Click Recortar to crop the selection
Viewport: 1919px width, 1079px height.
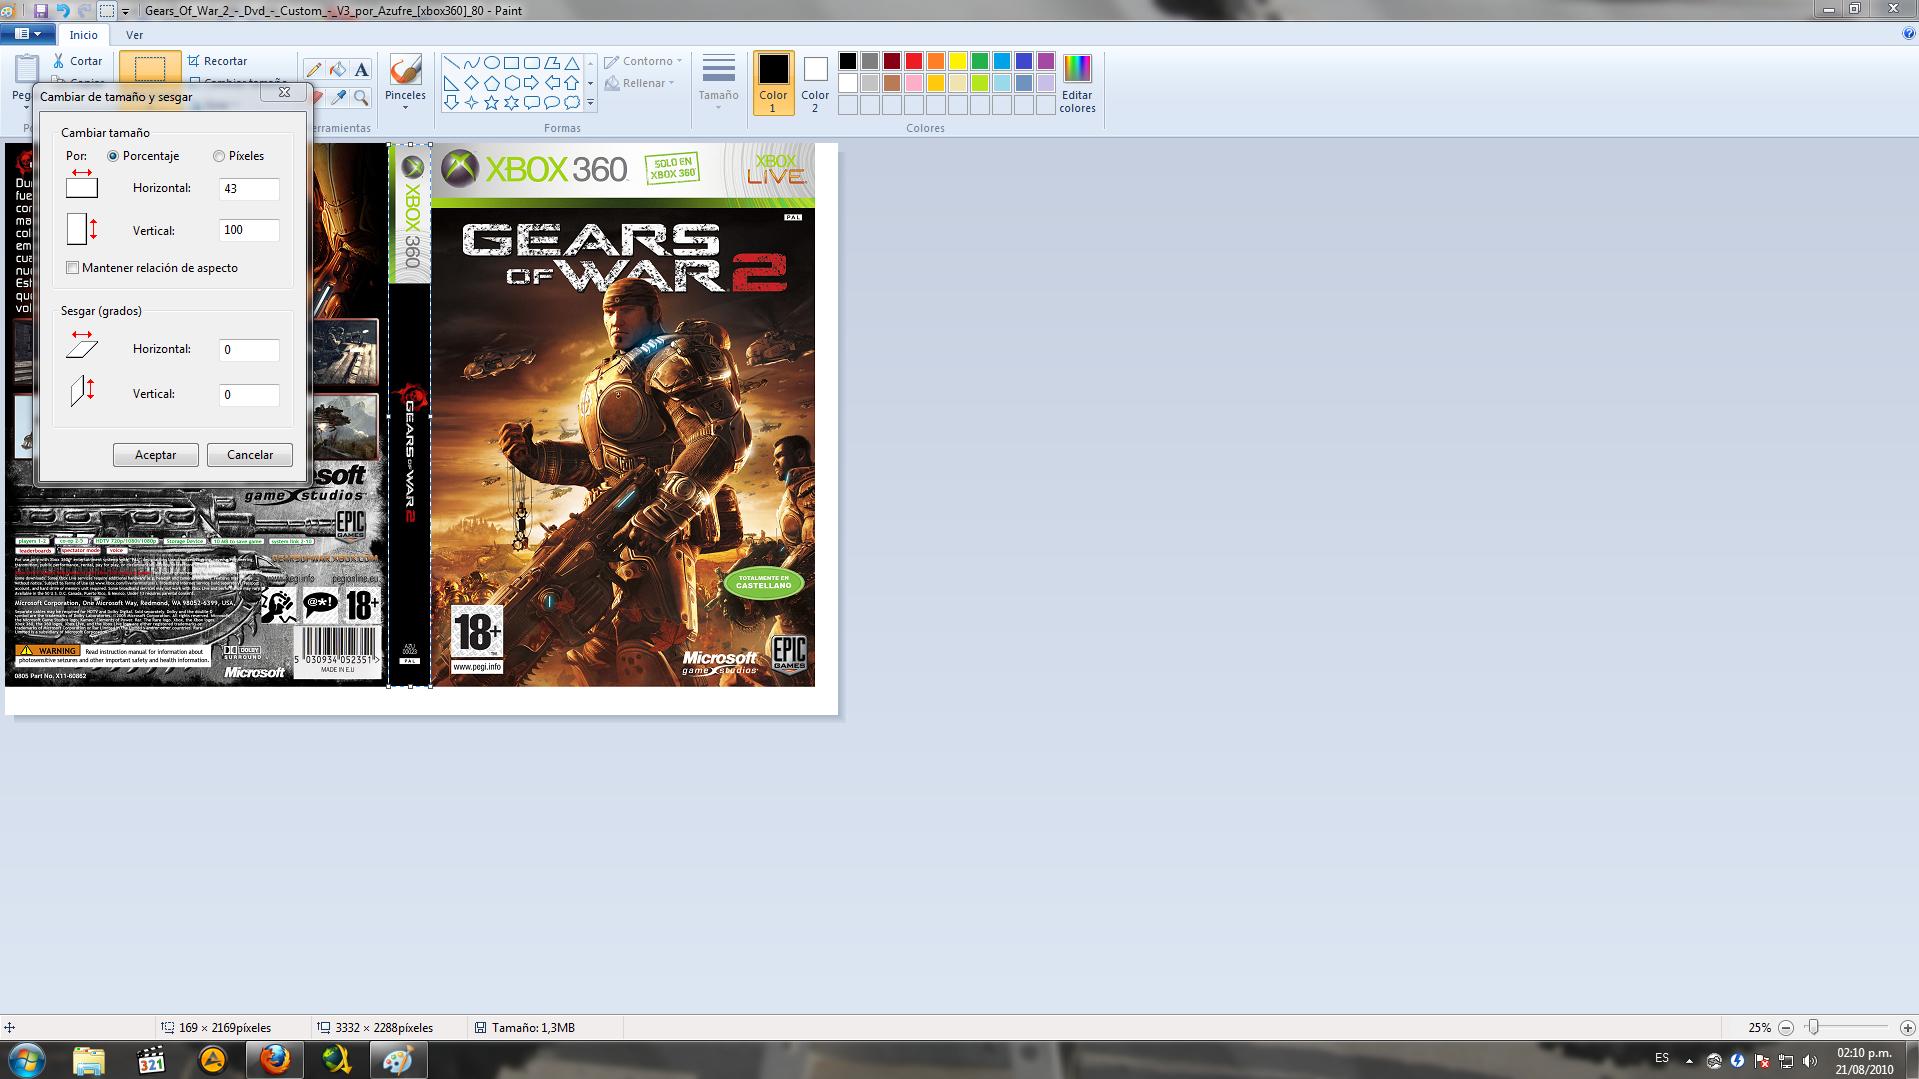tap(217, 61)
